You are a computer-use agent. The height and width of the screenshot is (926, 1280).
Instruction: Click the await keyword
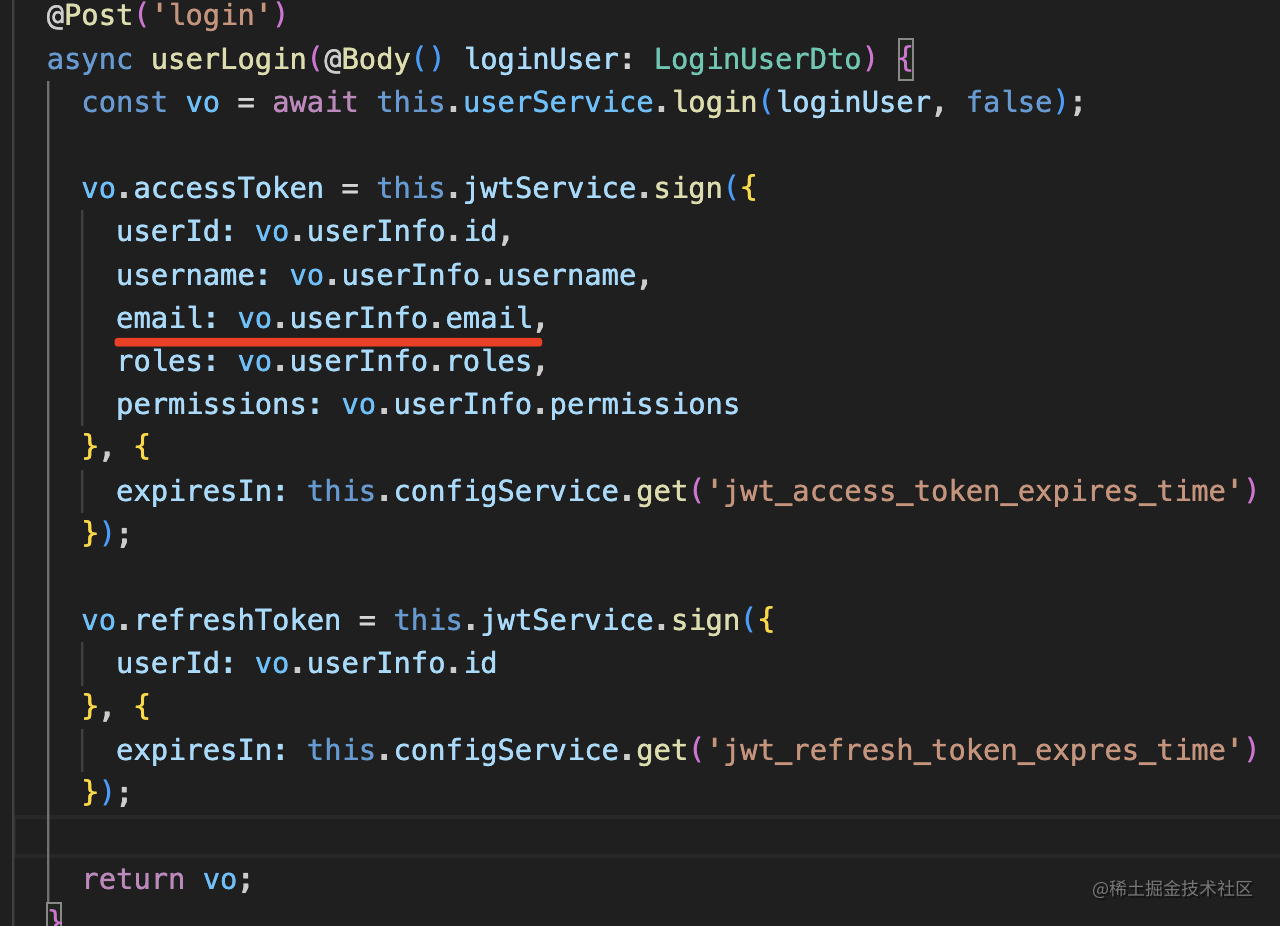(x=315, y=102)
